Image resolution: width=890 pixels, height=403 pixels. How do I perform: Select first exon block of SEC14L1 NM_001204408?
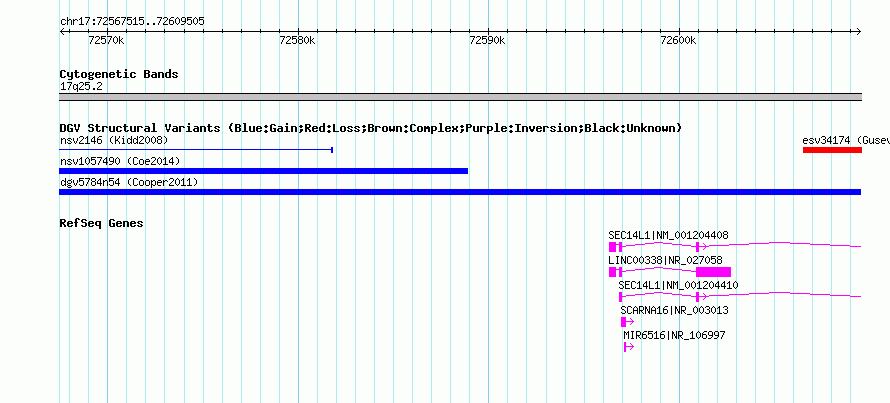click(612, 247)
